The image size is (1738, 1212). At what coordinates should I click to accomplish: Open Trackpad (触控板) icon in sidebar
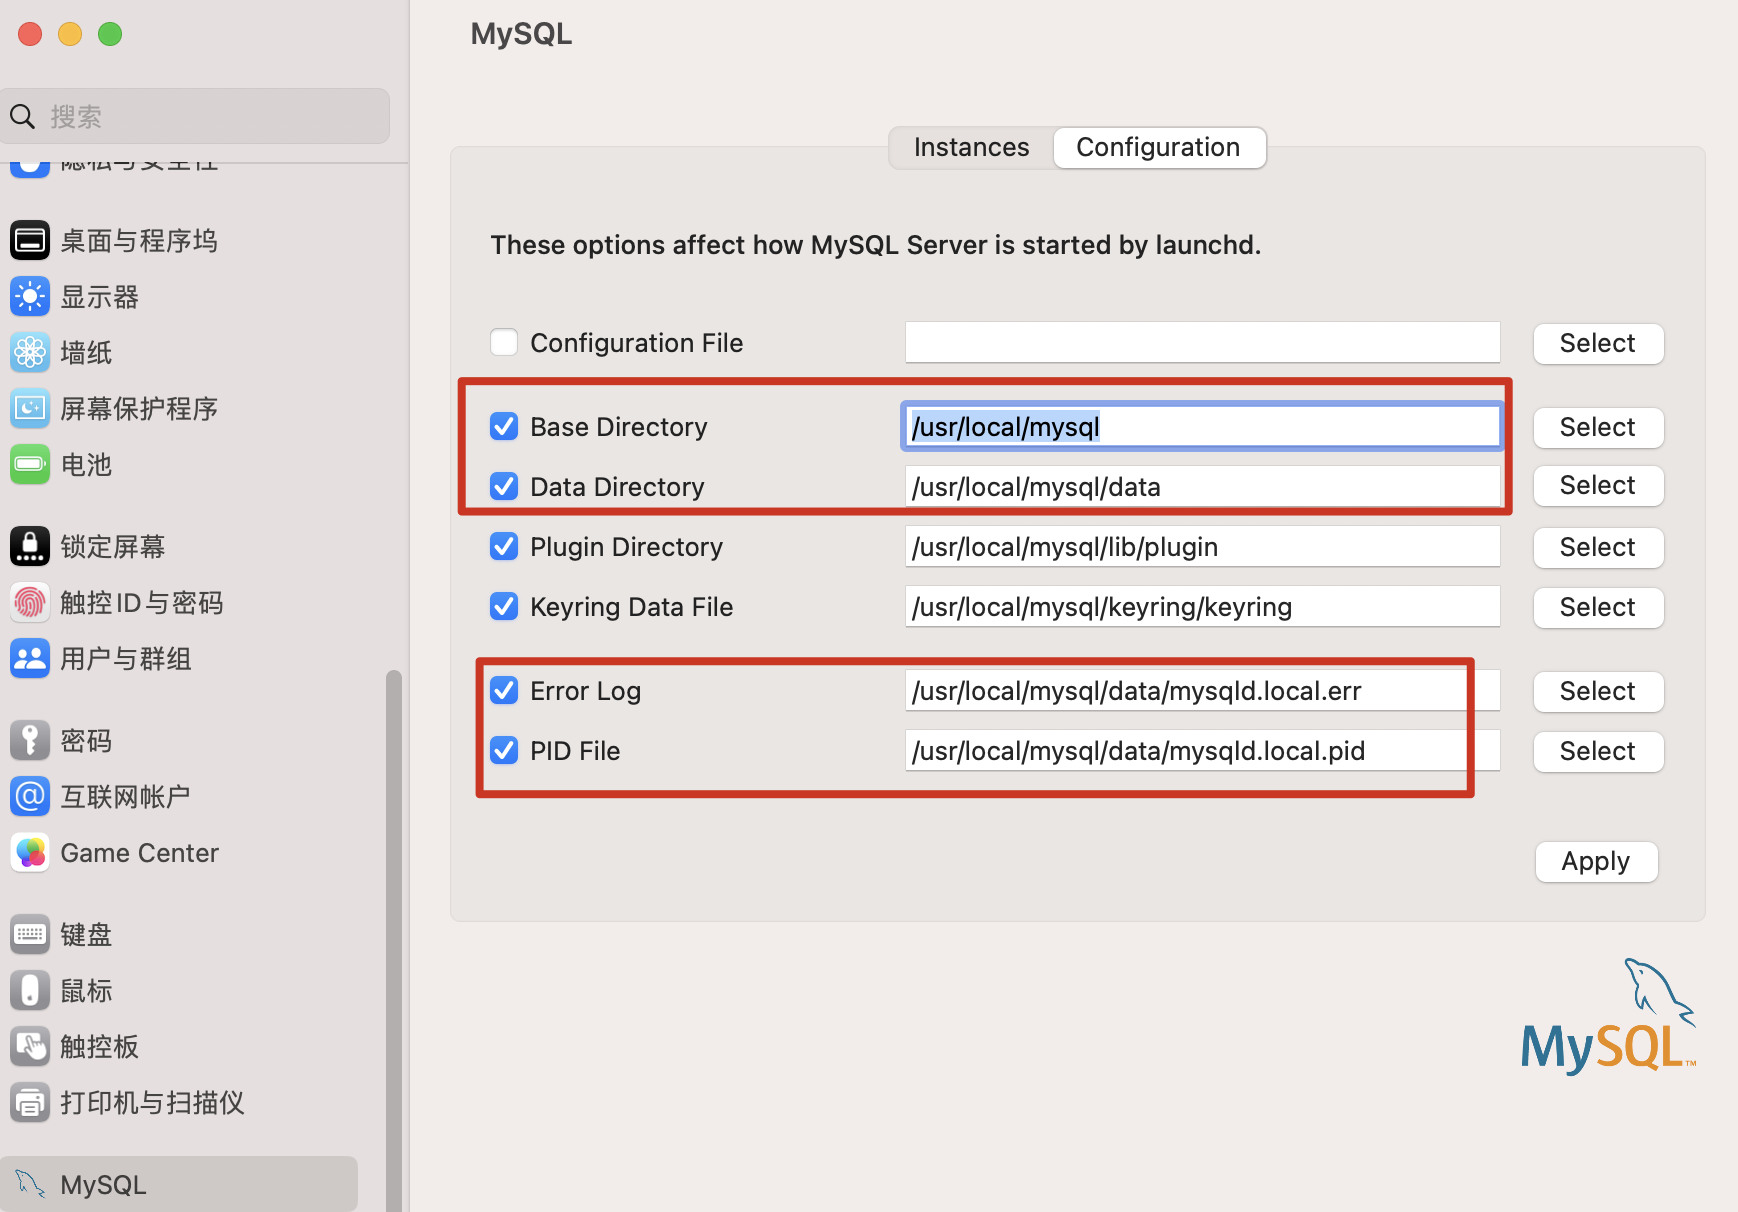pos(30,1046)
